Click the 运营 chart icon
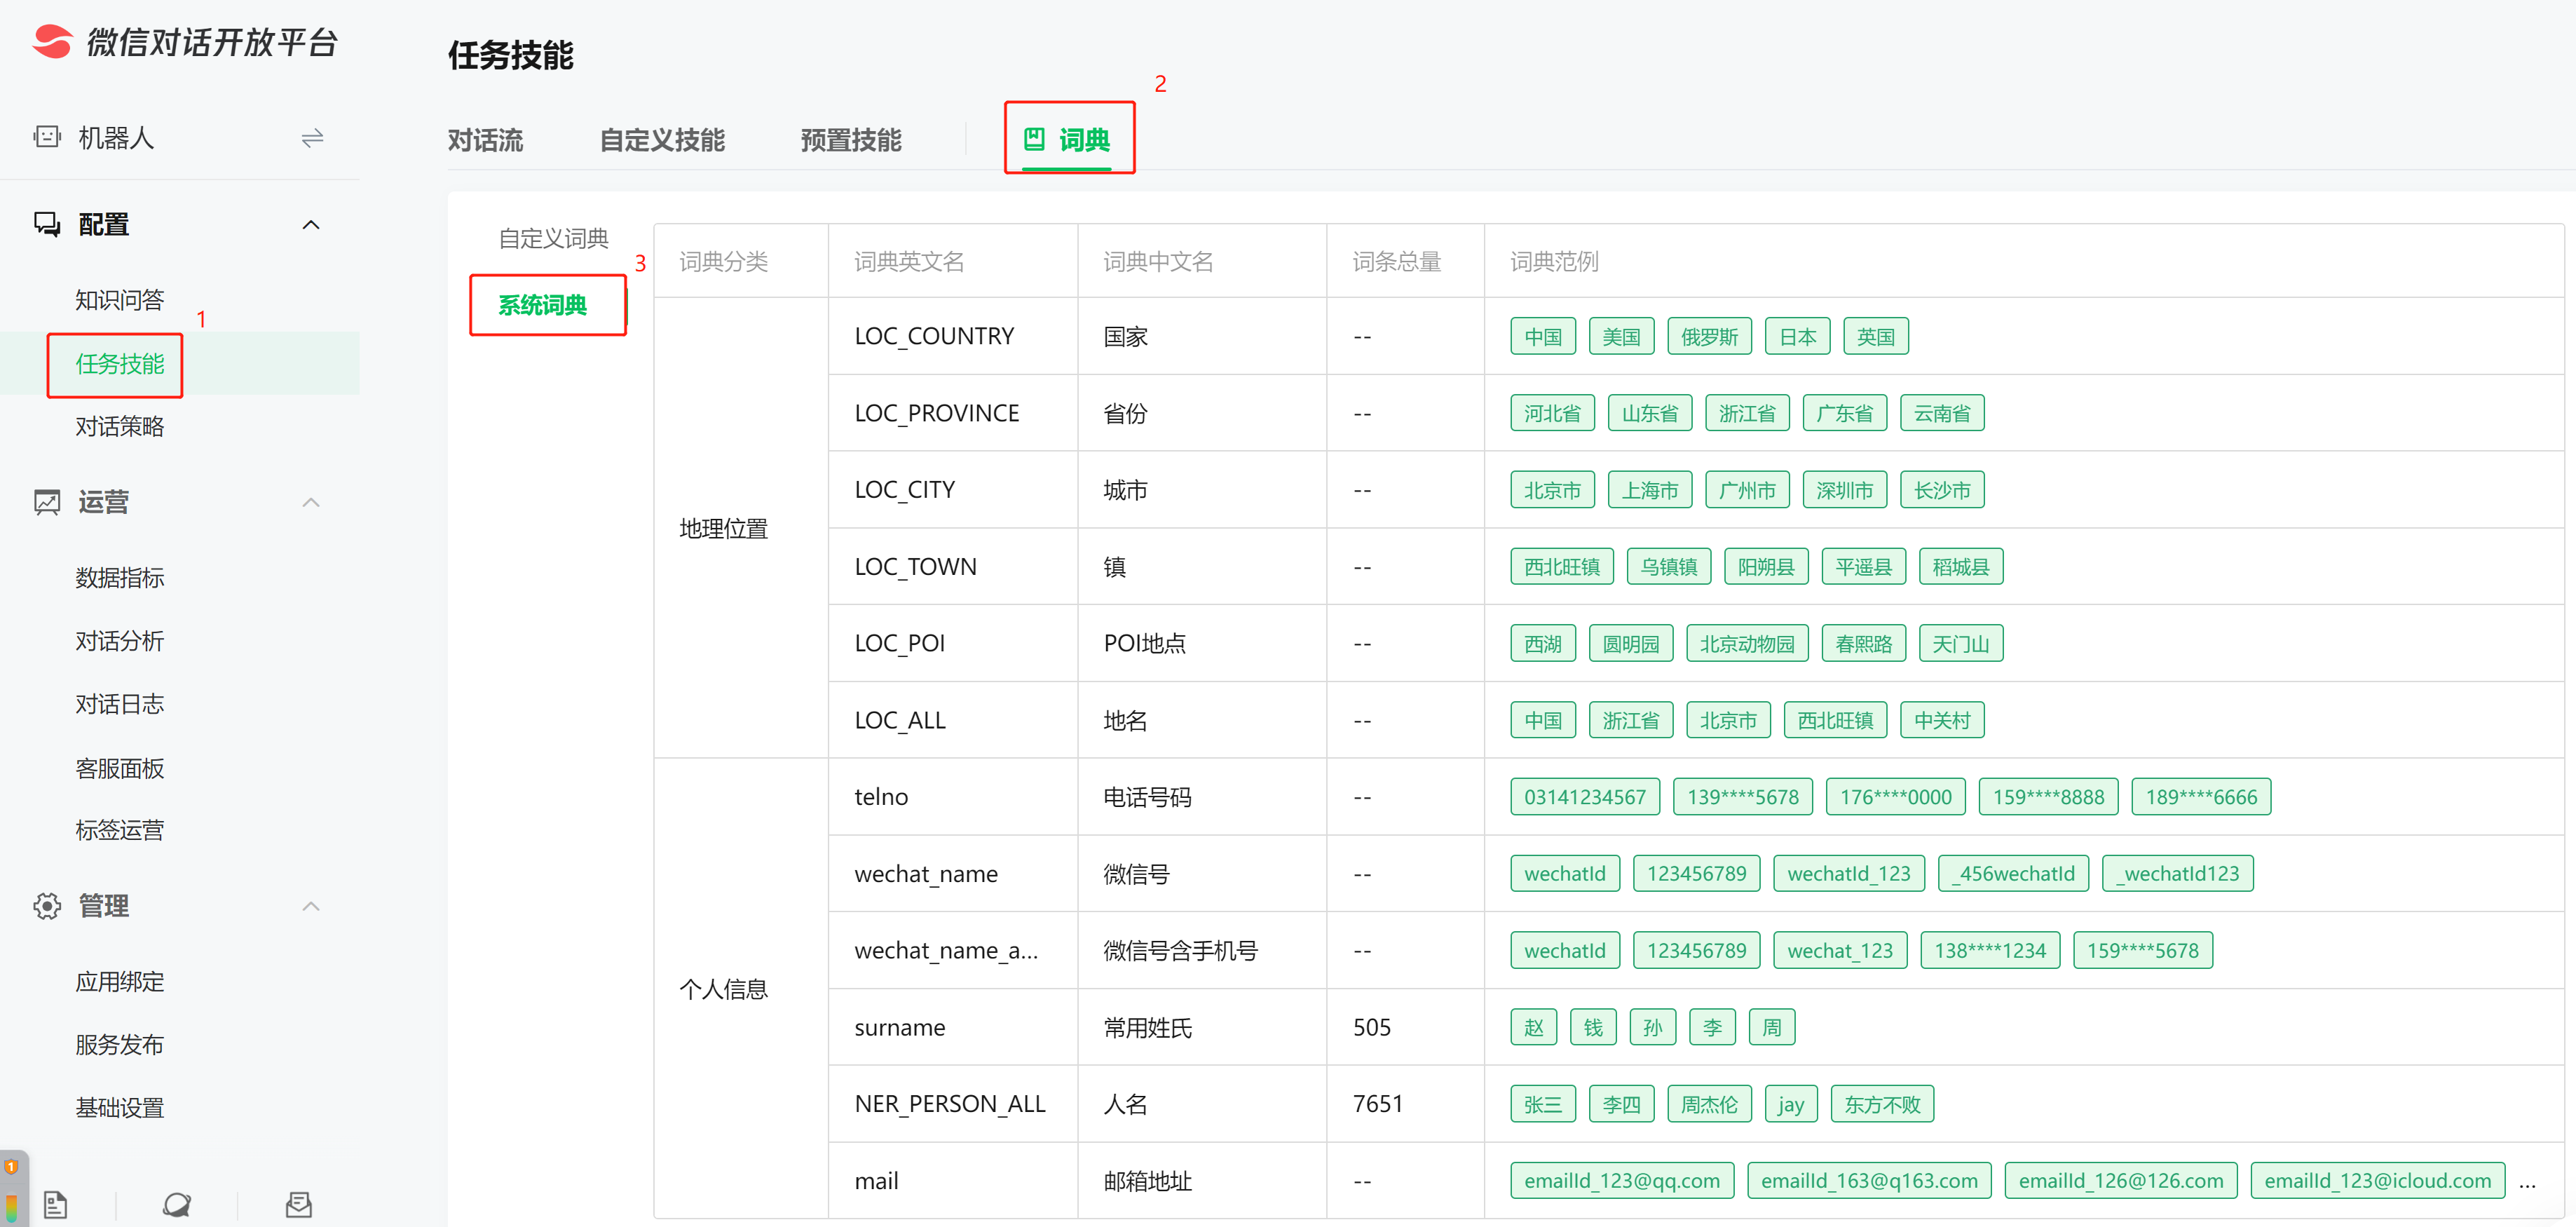Screen dimensions: 2576x1227 [47, 502]
